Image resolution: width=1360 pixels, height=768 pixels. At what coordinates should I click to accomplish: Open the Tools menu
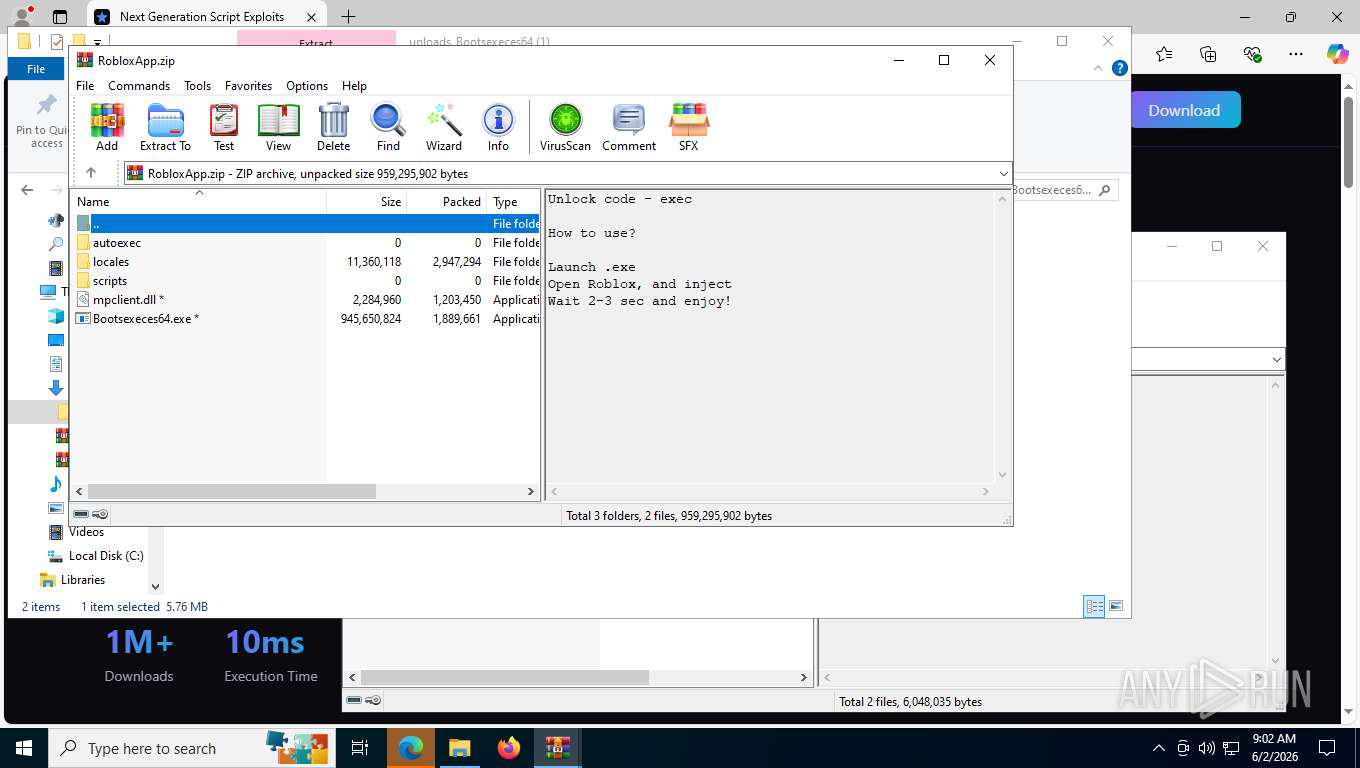(x=197, y=86)
